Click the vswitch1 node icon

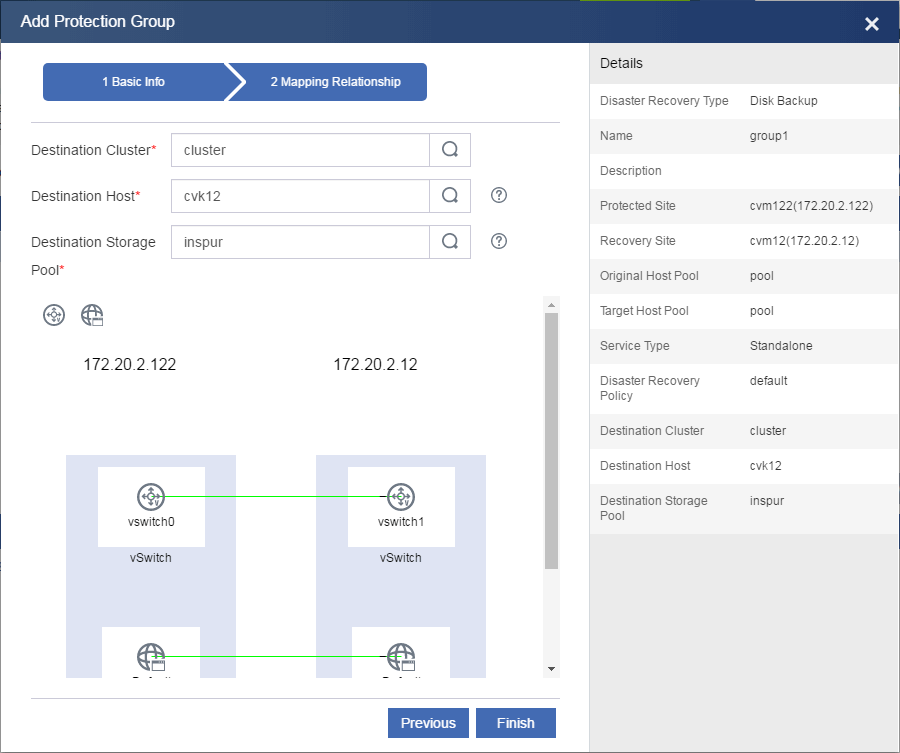(x=401, y=496)
